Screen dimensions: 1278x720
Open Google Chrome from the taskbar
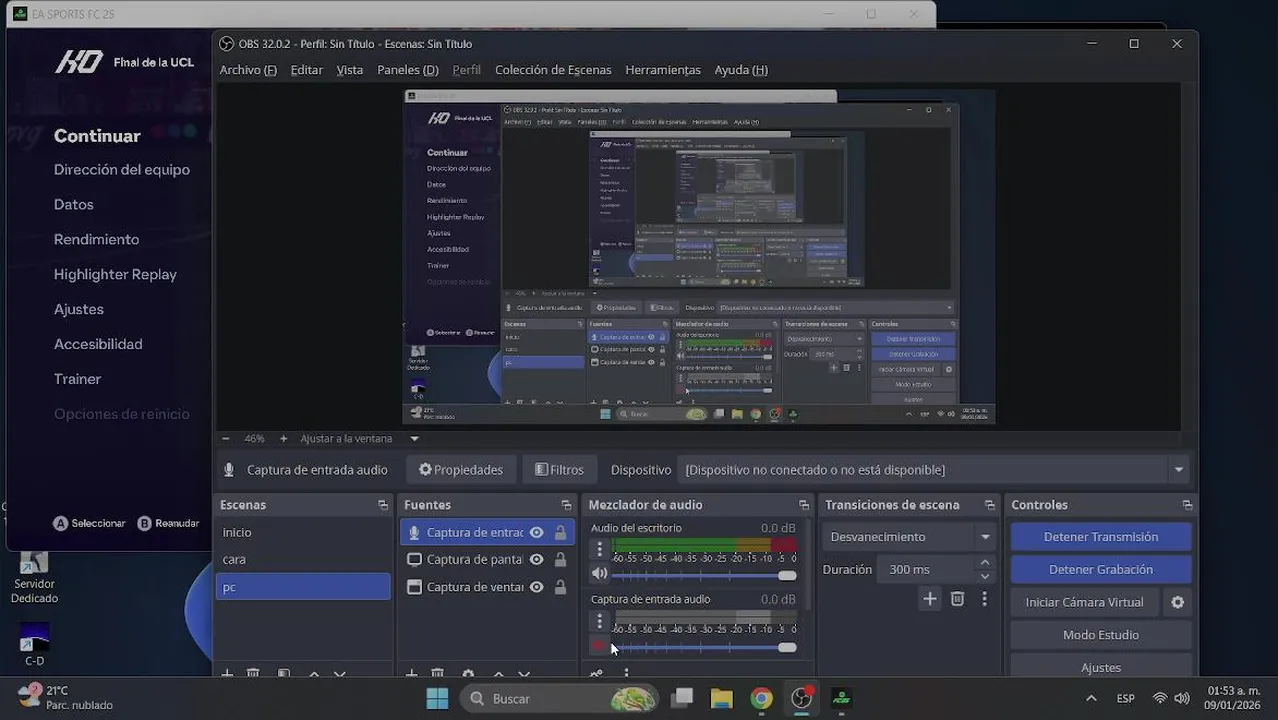(x=761, y=698)
